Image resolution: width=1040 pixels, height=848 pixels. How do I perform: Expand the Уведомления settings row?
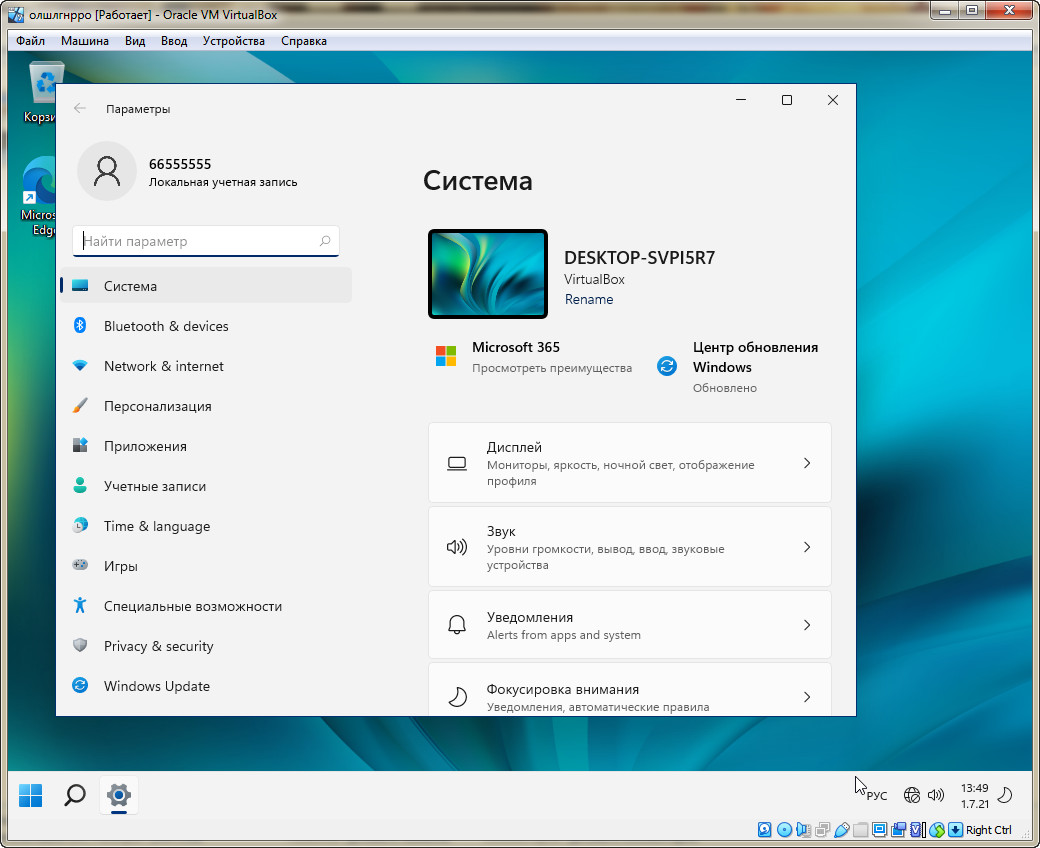pyautogui.click(x=629, y=625)
